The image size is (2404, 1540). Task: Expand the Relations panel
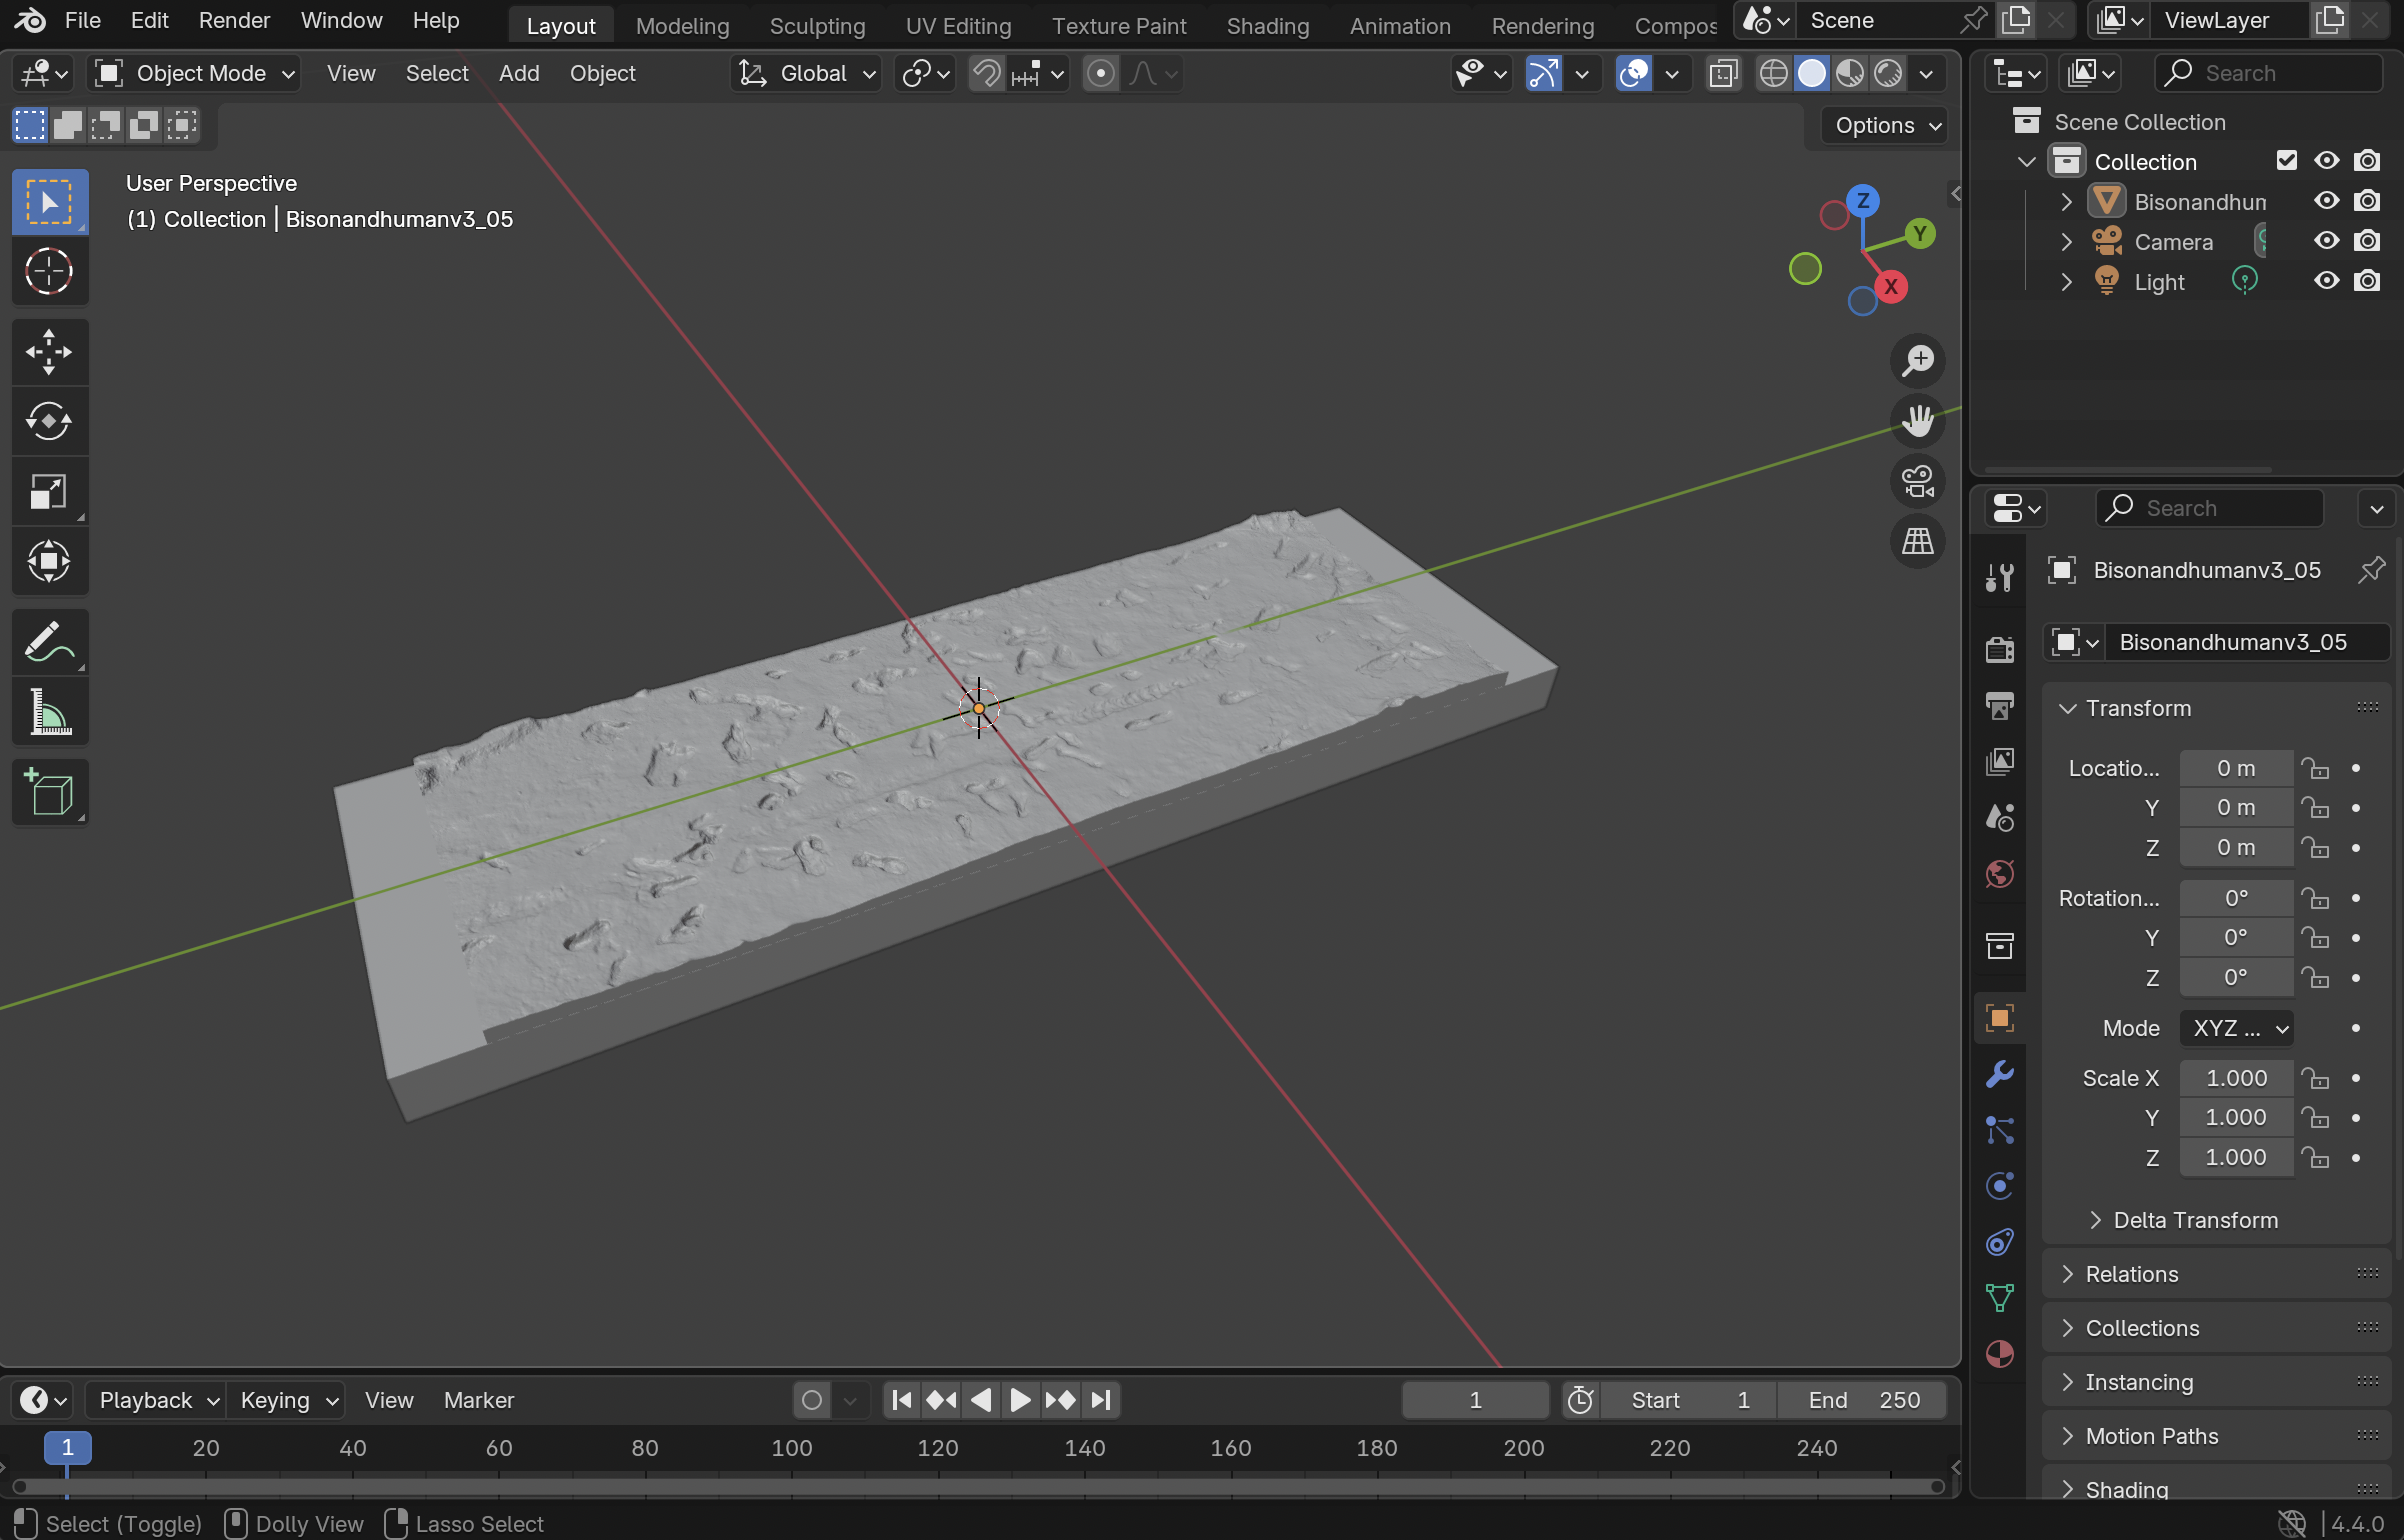coord(2130,1274)
